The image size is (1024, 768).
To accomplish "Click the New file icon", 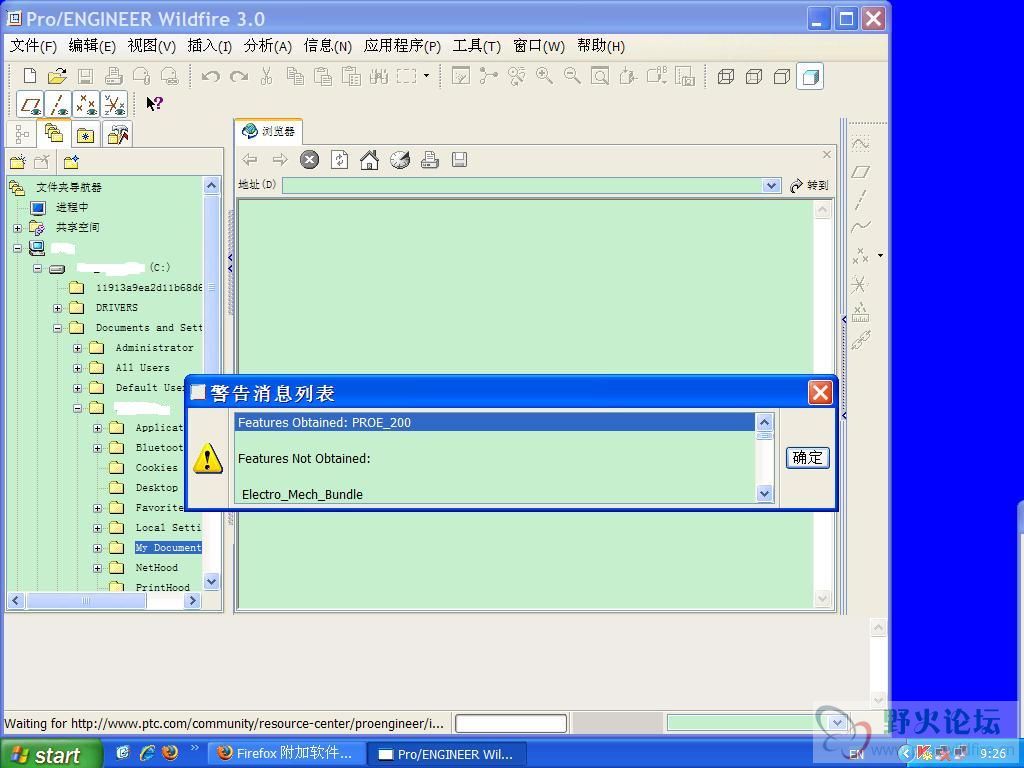I will pos(30,76).
